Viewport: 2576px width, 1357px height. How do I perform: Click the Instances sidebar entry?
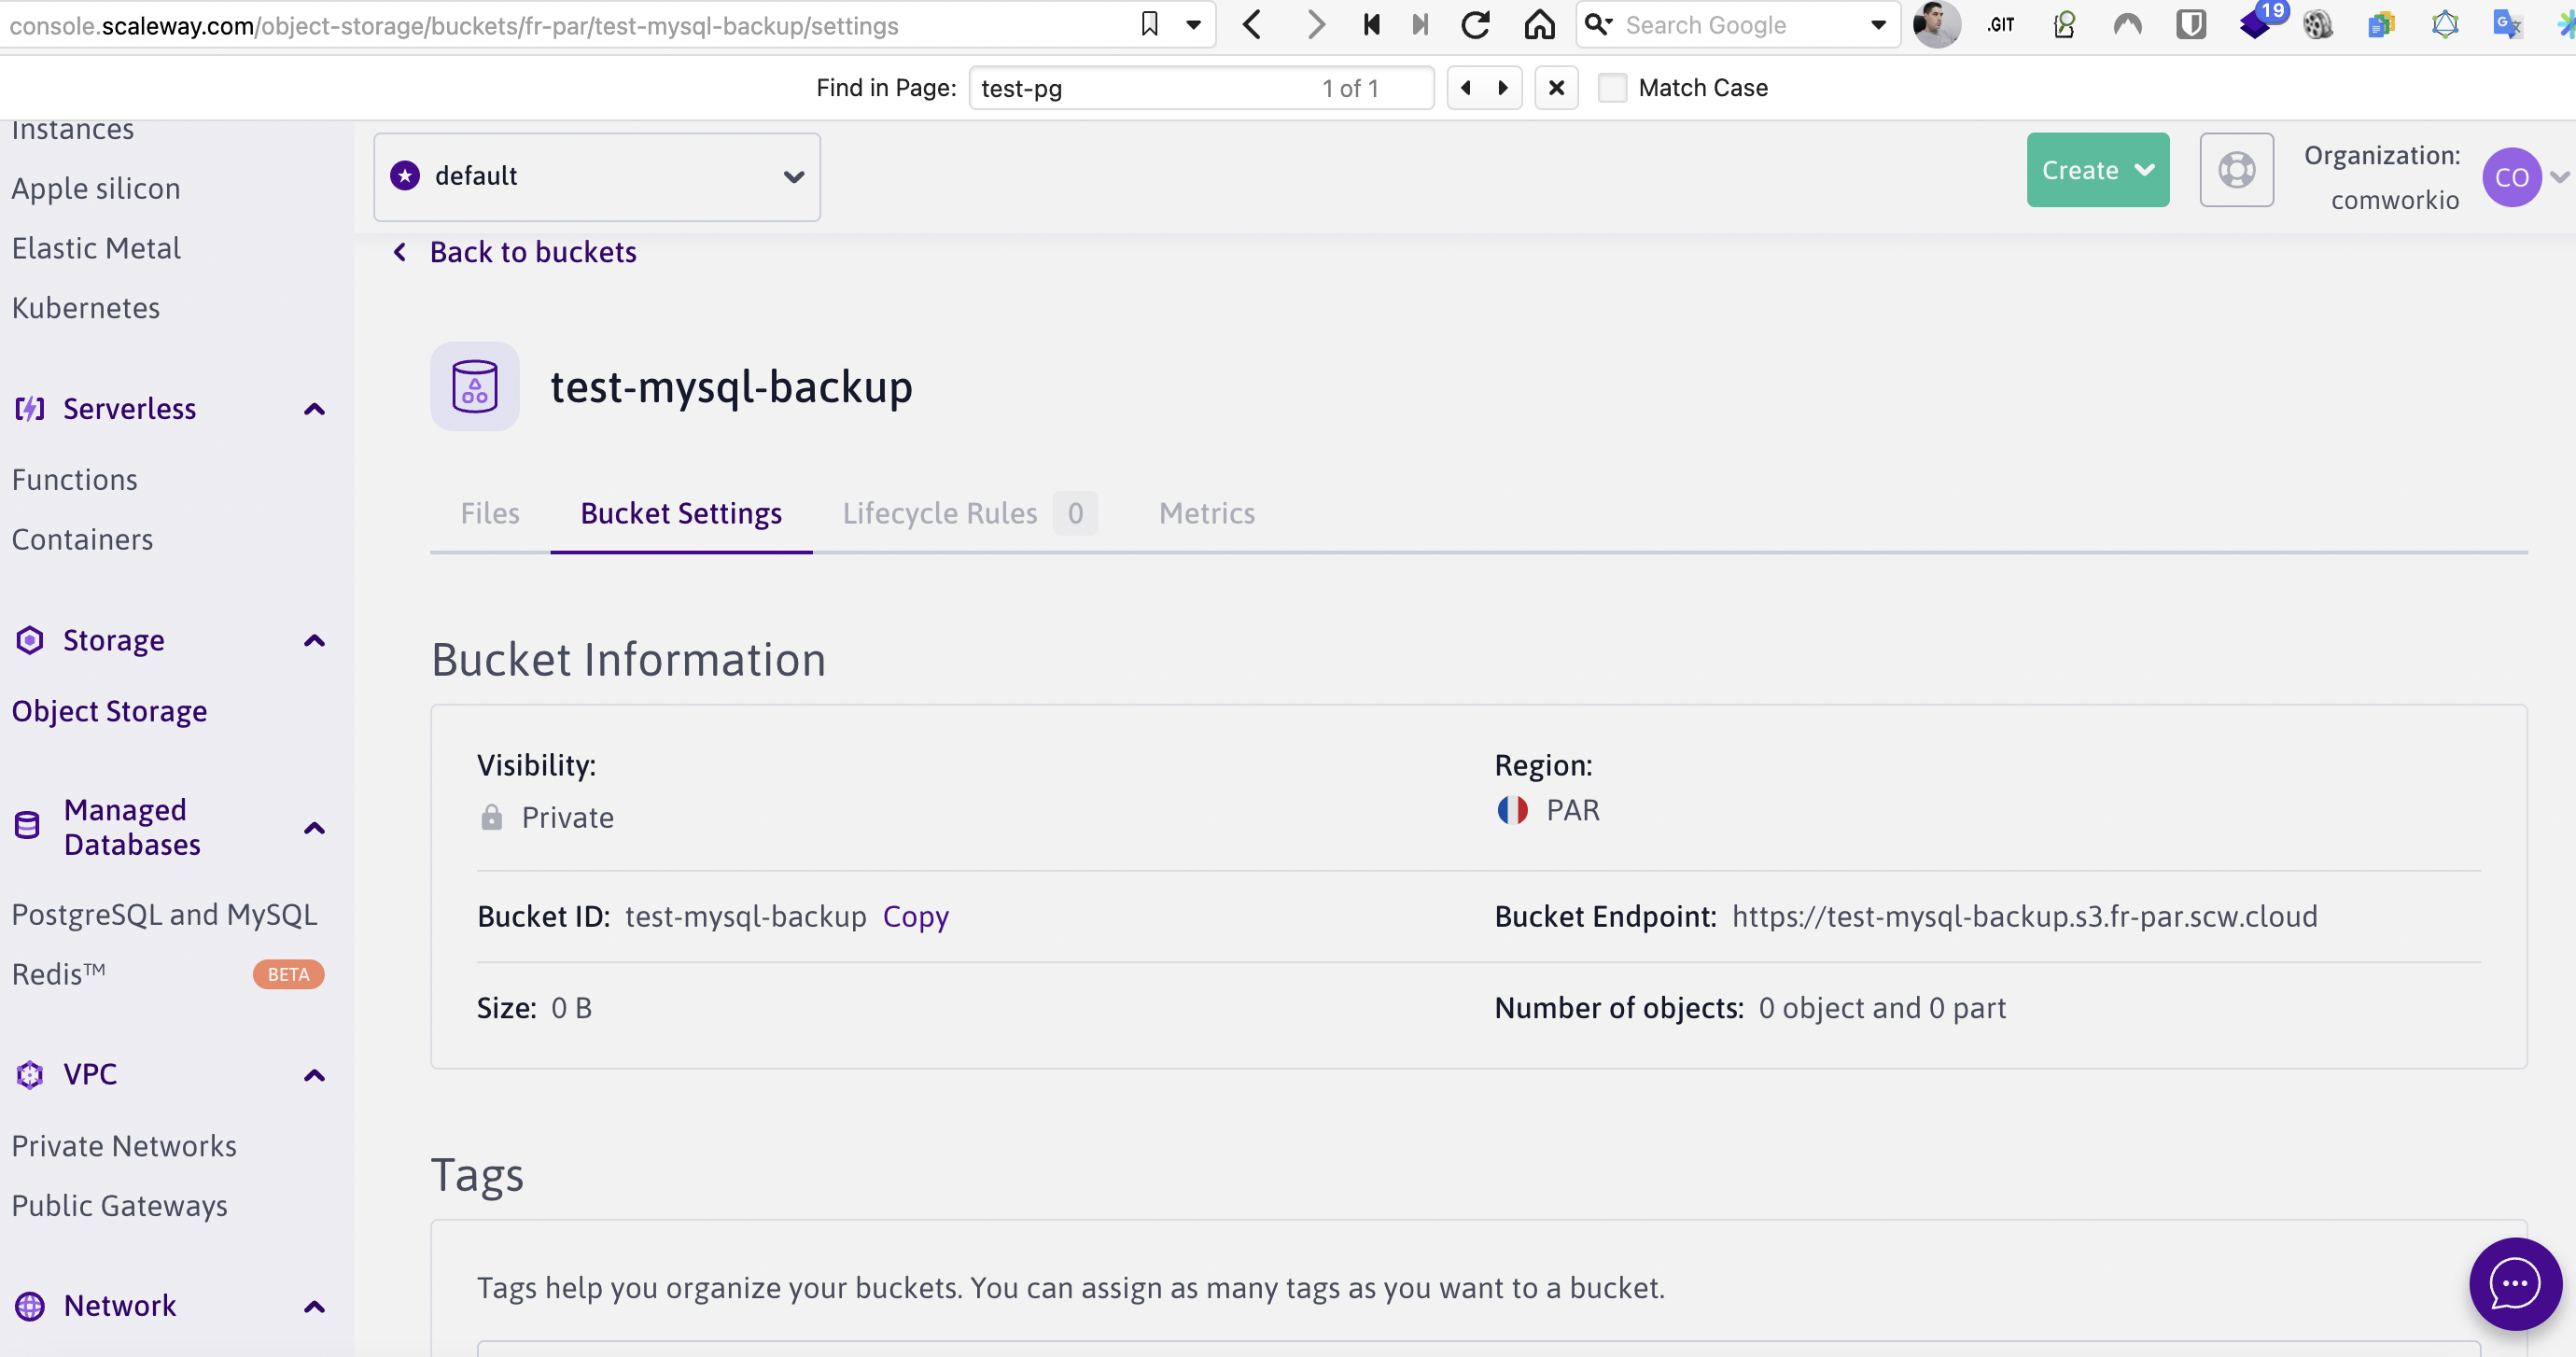(73, 130)
